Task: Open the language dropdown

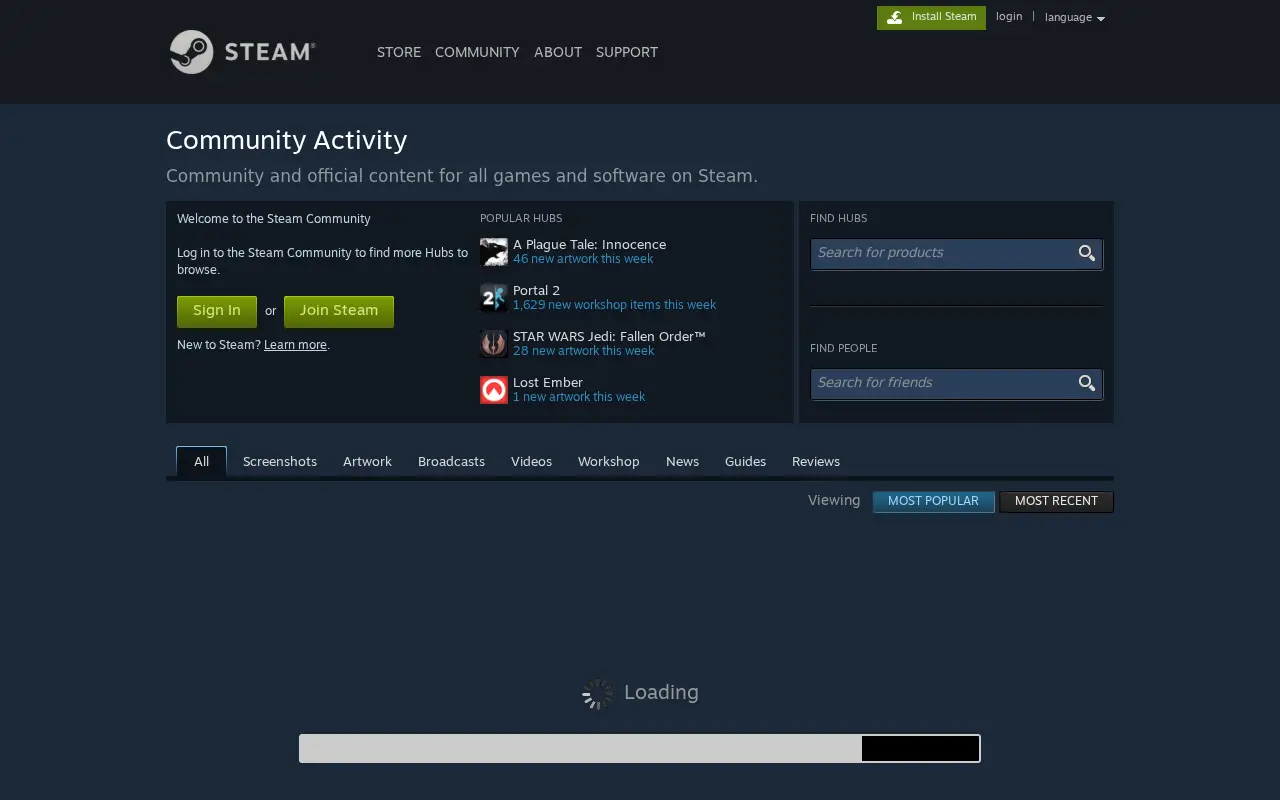Action: click(1075, 18)
